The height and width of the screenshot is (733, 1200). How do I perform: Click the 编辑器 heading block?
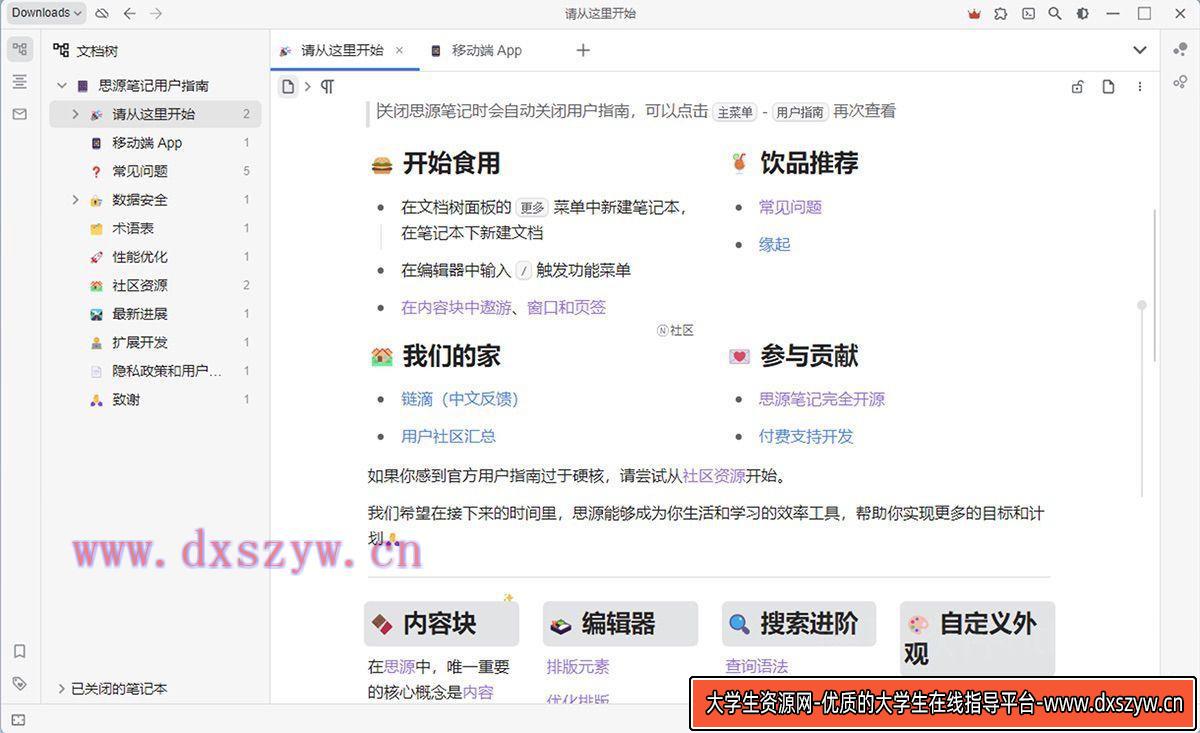[x=620, y=624]
